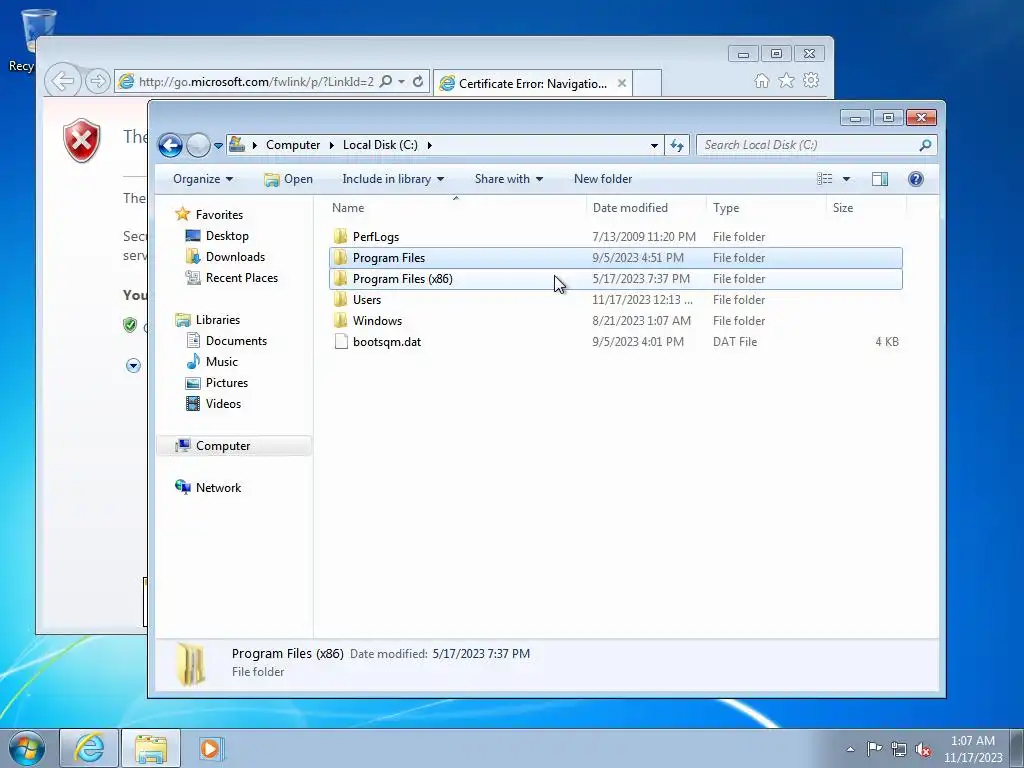The height and width of the screenshot is (768, 1024).
Task: Select the Program Files (x86) folder icon
Action: coord(340,278)
